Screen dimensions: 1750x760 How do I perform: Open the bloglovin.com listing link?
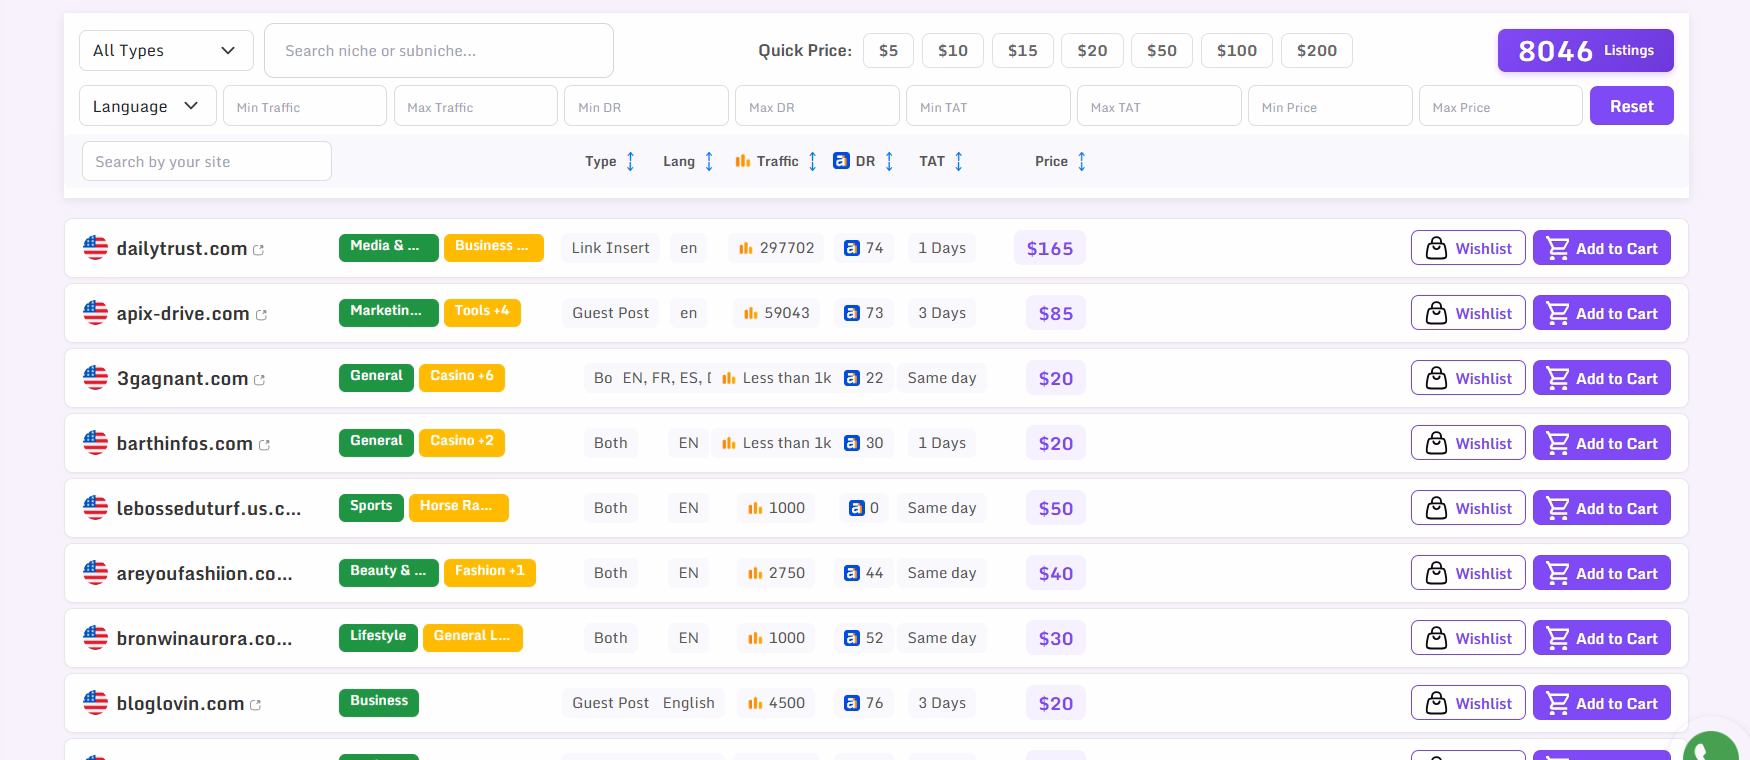click(180, 703)
